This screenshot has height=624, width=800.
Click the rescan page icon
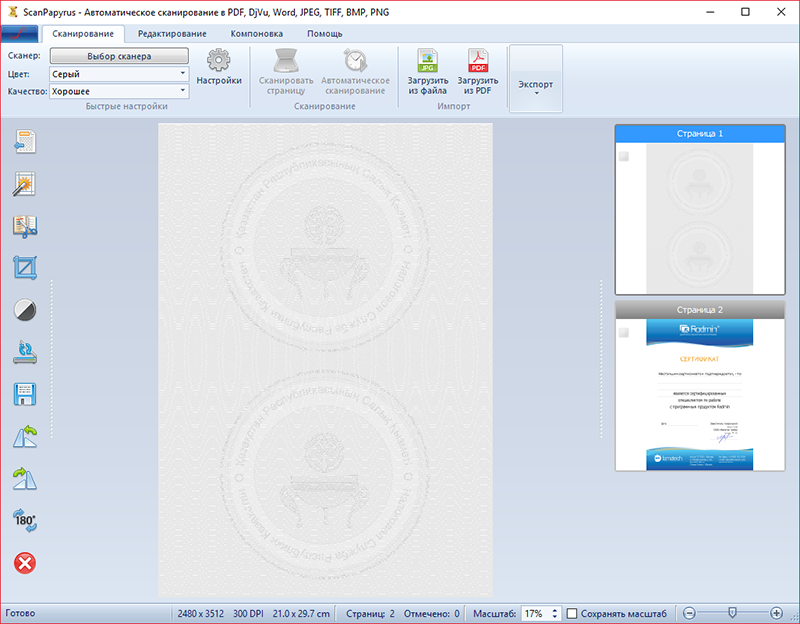[x=25, y=352]
